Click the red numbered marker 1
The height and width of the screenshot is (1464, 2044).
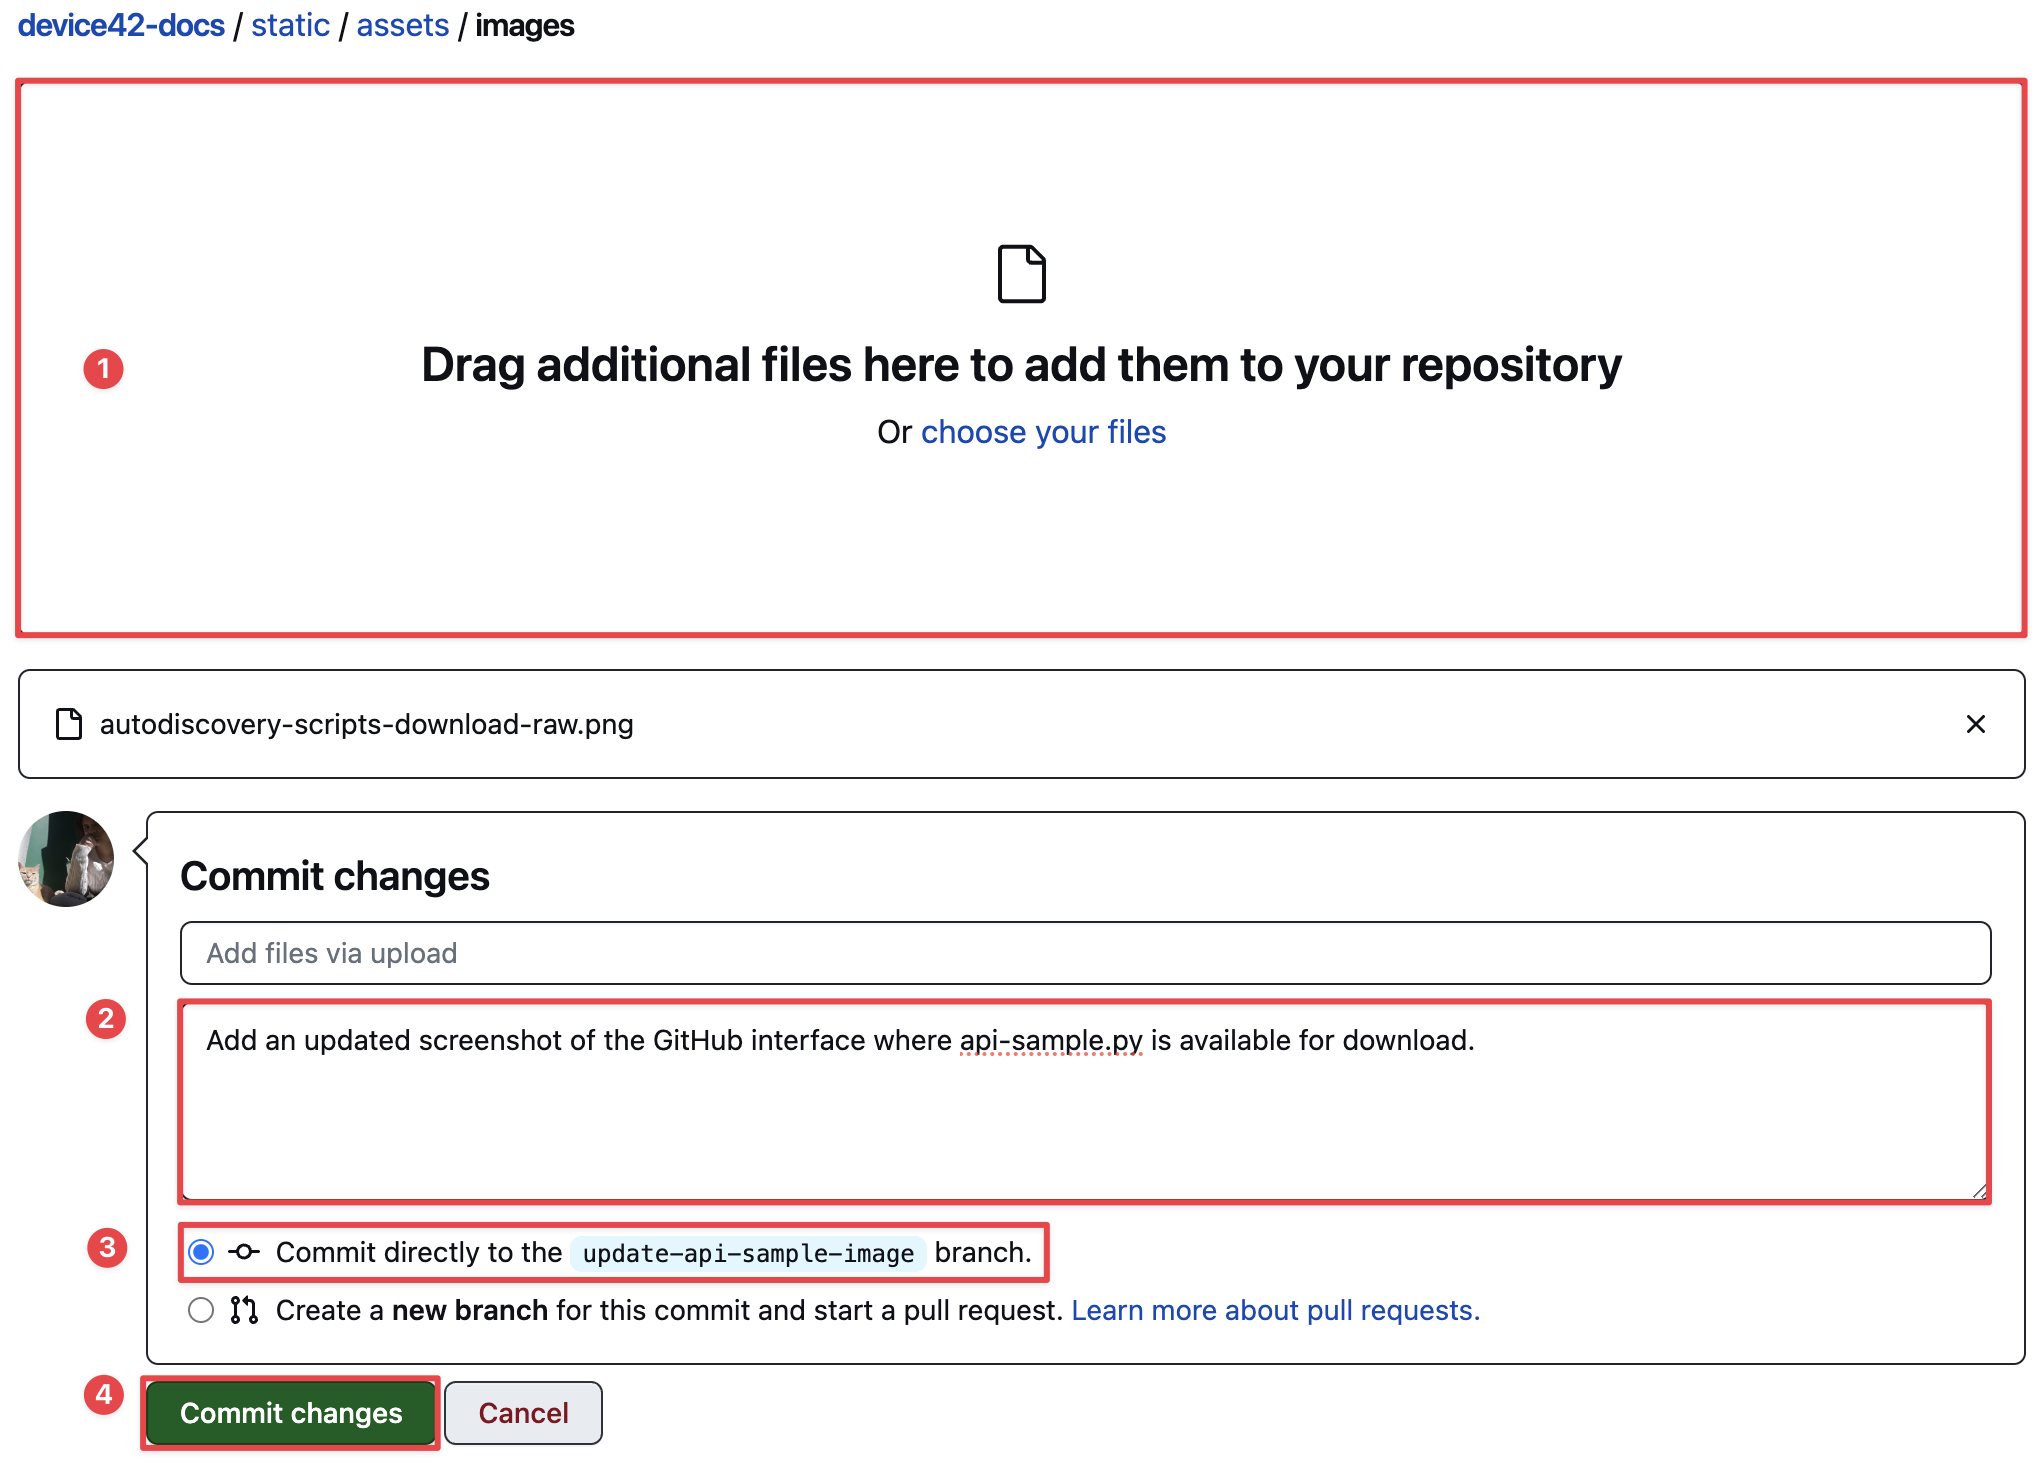(103, 369)
